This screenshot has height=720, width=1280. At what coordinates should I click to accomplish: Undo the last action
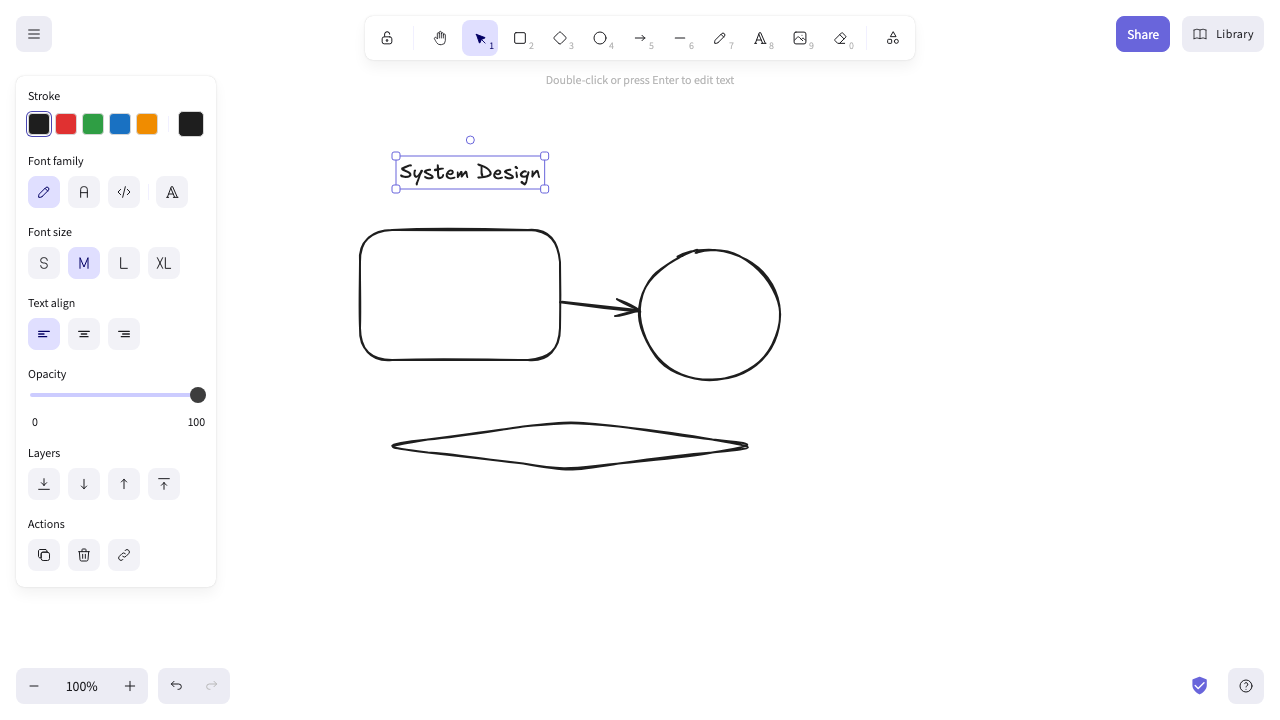176,686
